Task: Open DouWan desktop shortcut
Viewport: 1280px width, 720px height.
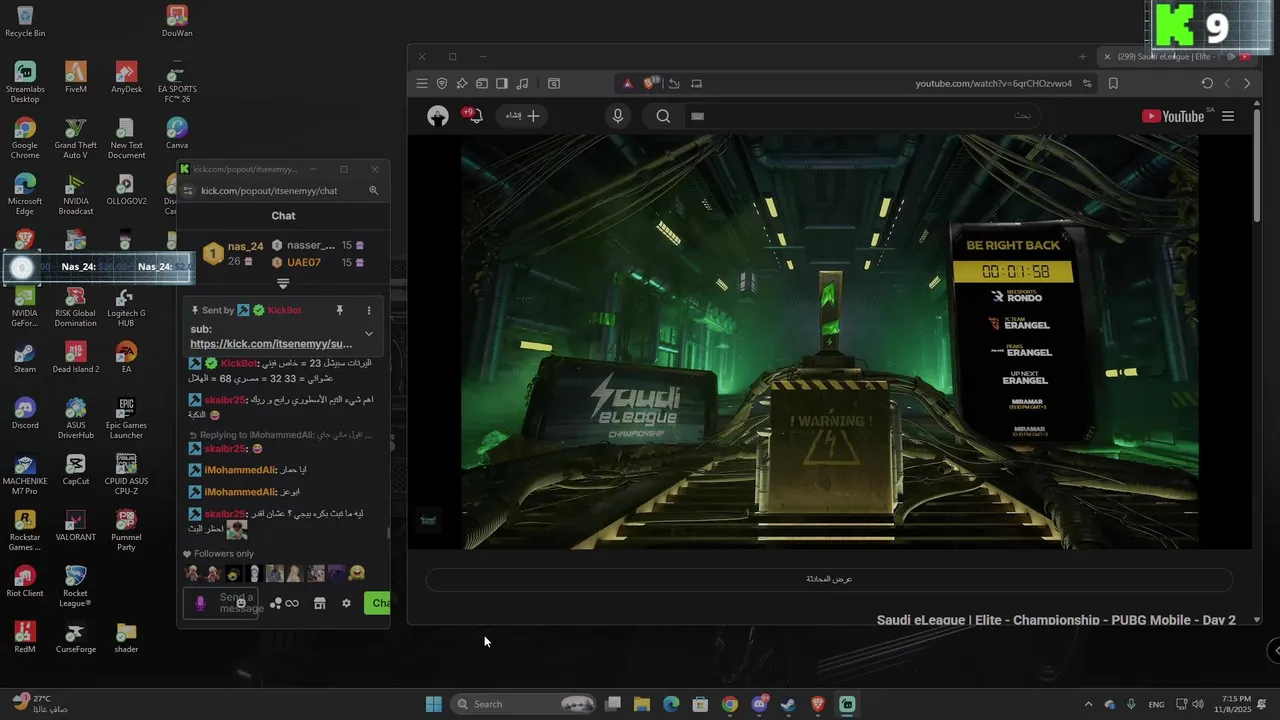Action: (x=177, y=21)
